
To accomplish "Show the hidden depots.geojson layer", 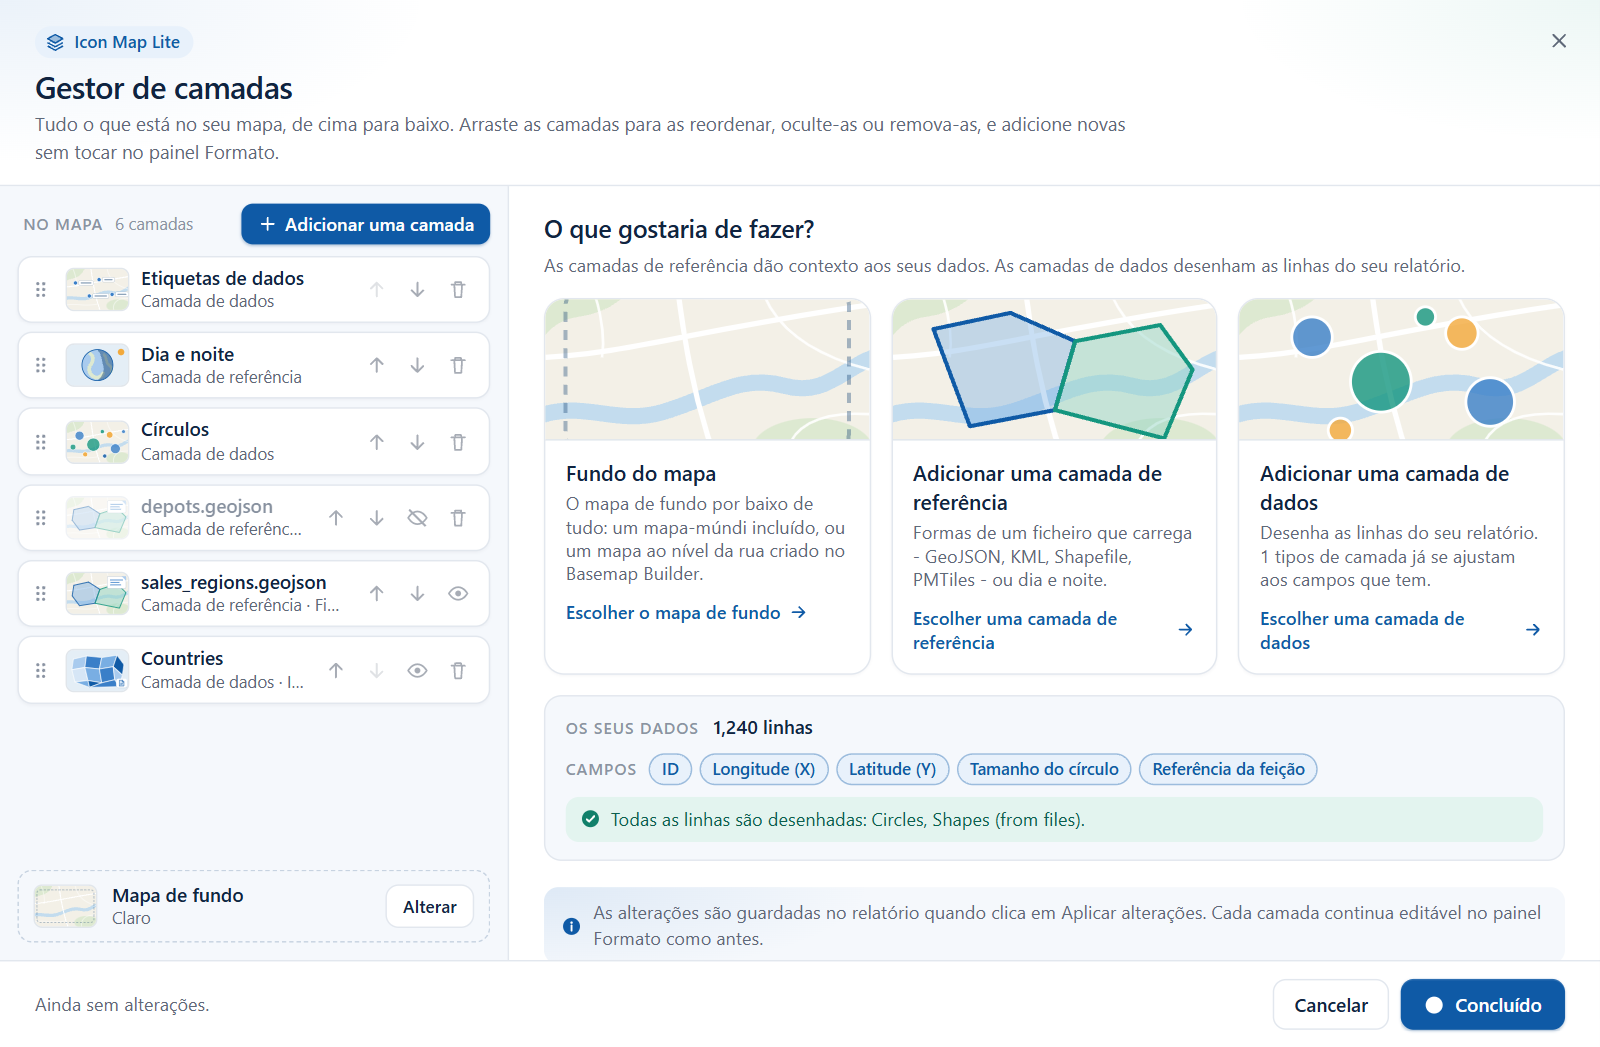I will tap(417, 518).
